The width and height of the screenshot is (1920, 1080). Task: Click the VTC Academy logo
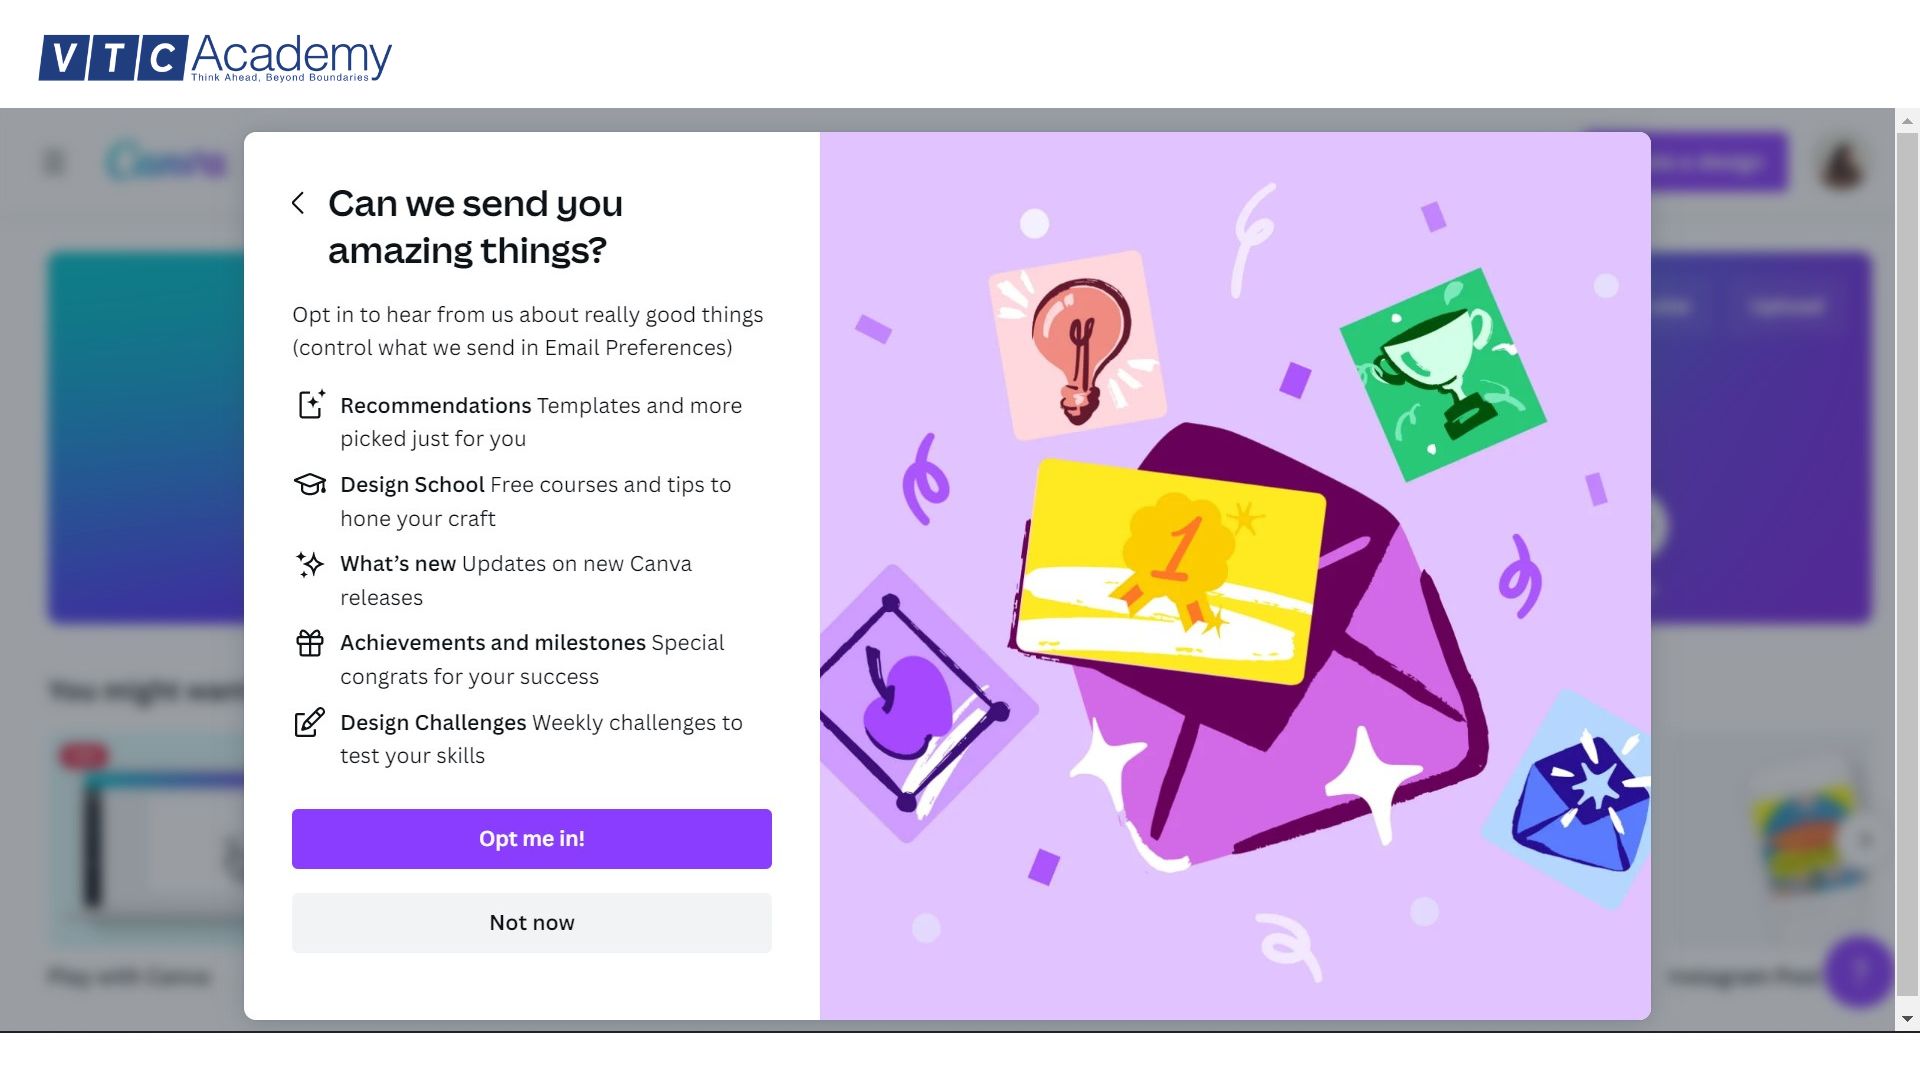(215, 57)
